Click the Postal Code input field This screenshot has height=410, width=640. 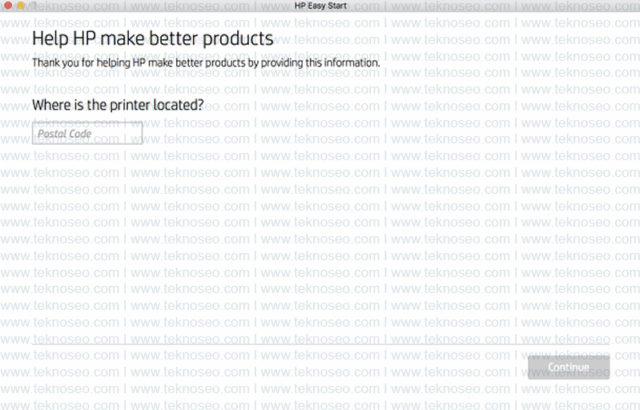point(87,133)
